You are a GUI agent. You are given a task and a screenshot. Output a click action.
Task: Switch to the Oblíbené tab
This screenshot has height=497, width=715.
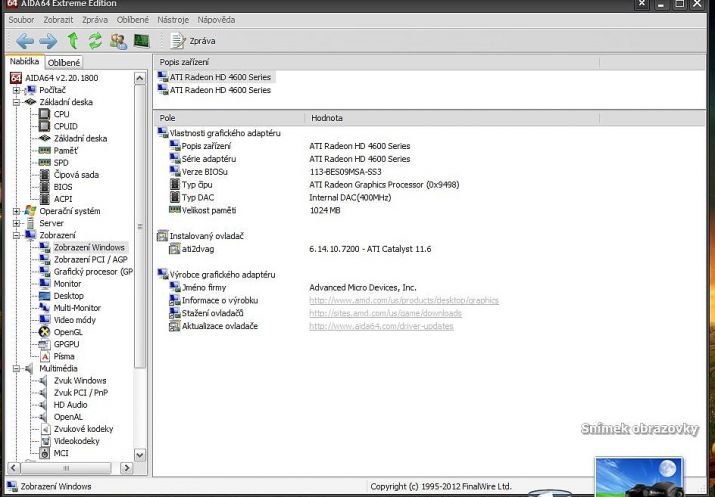pyautogui.click(x=64, y=62)
